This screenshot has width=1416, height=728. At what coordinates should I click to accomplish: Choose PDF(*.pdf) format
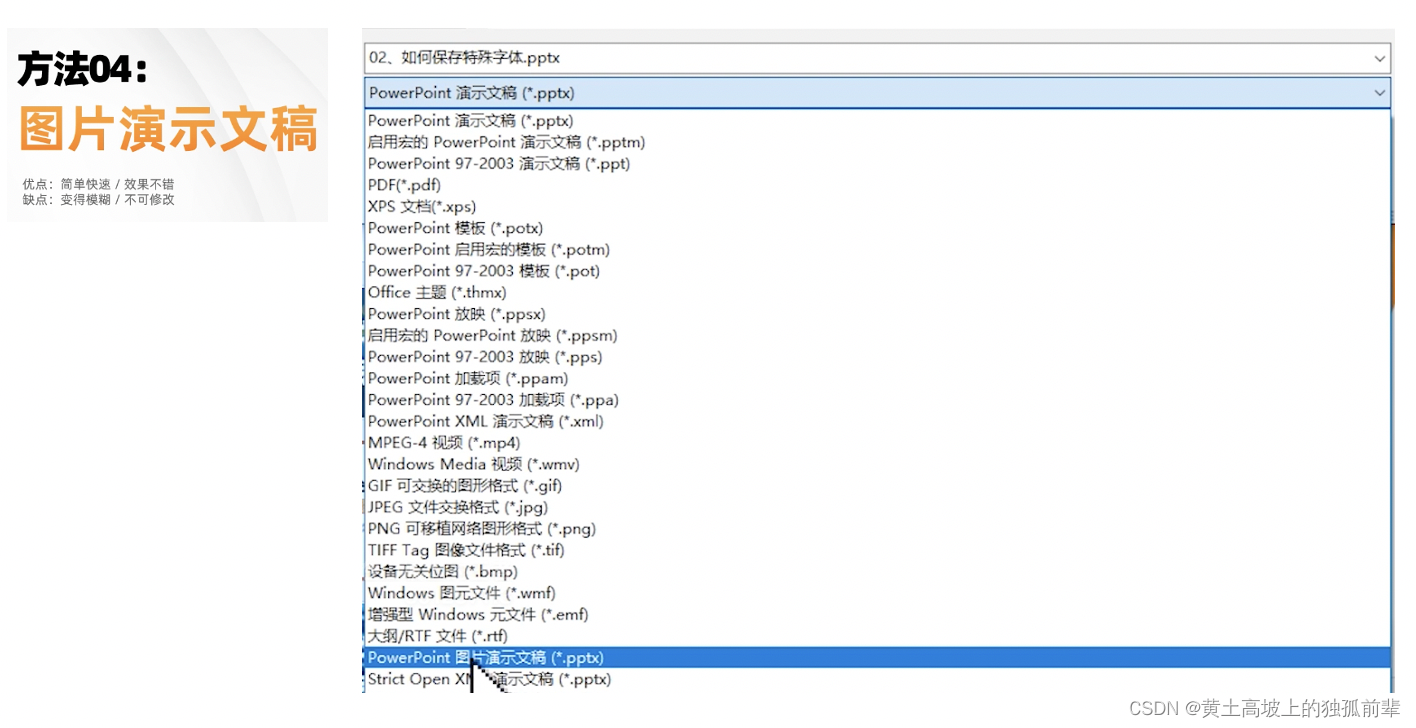[x=877, y=185]
